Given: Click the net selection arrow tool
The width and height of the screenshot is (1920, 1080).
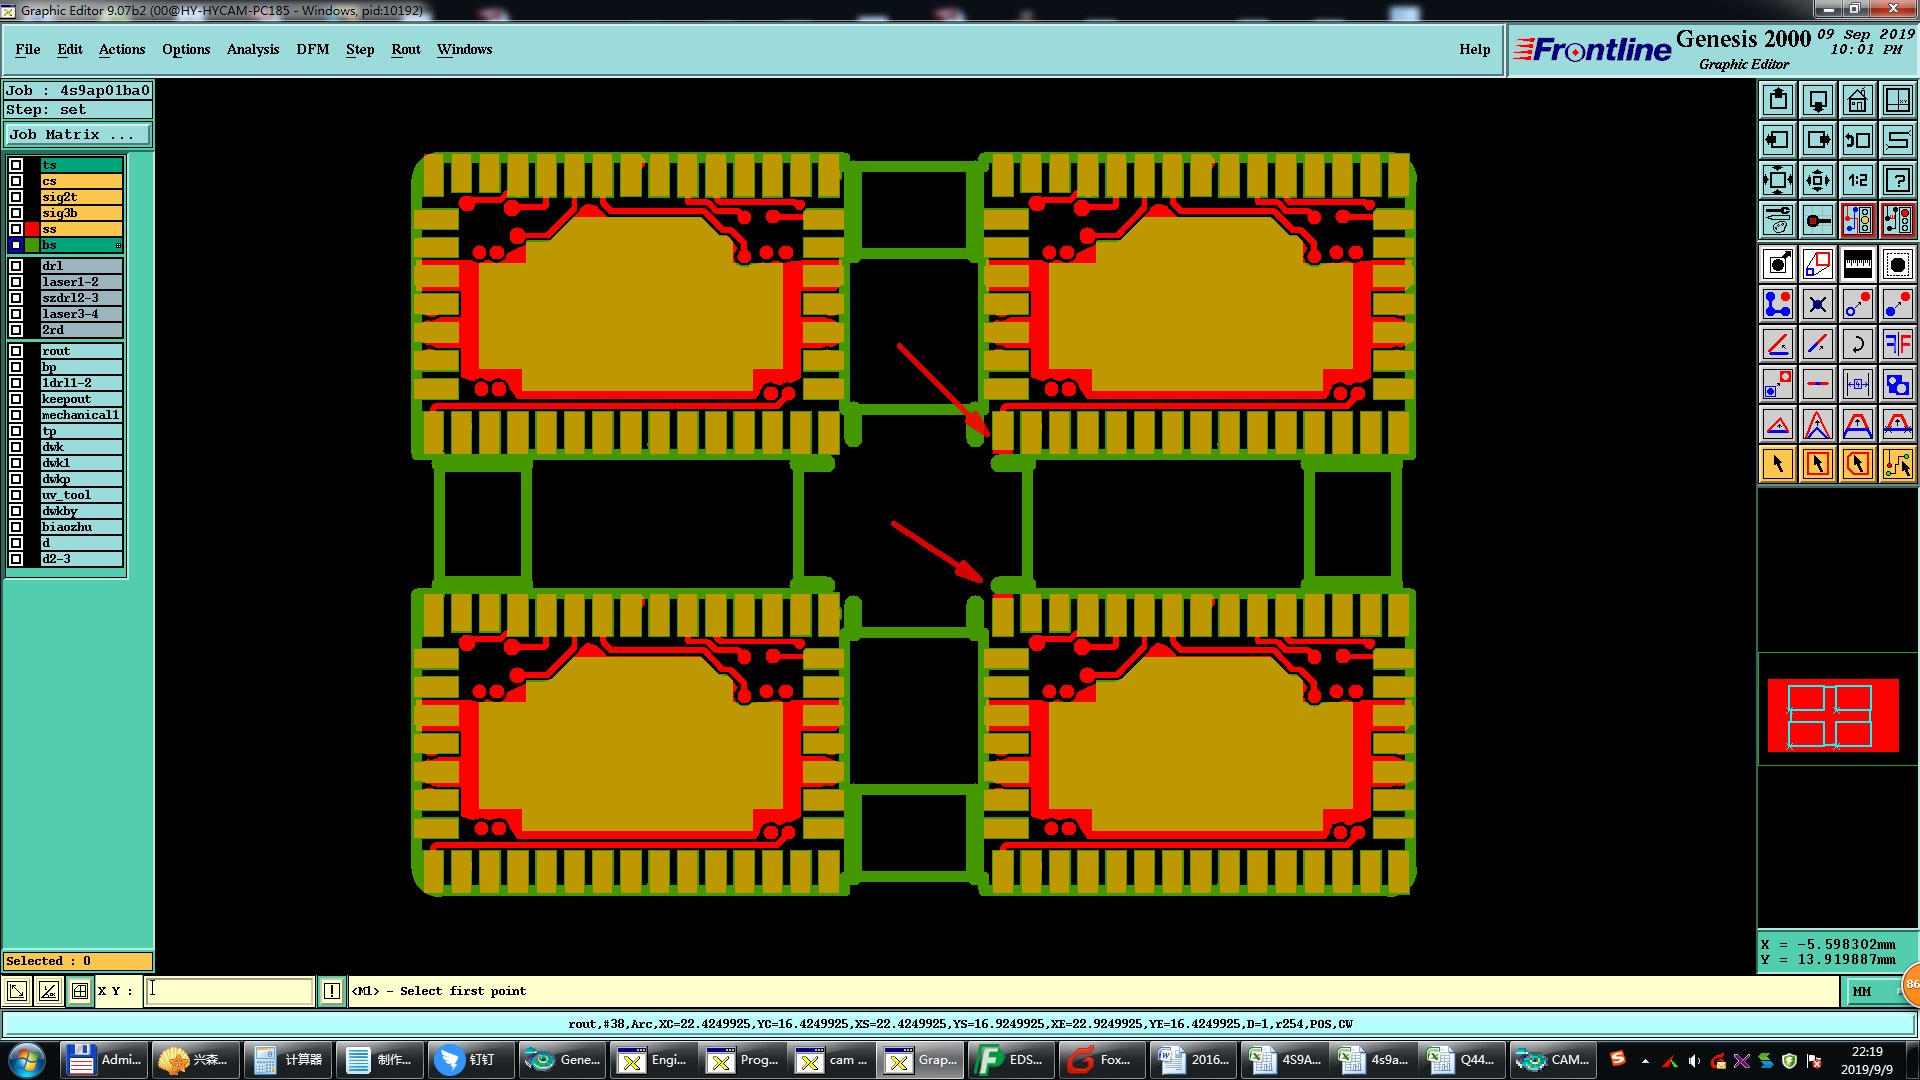Looking at the screenshot, I should point(1897,464).
